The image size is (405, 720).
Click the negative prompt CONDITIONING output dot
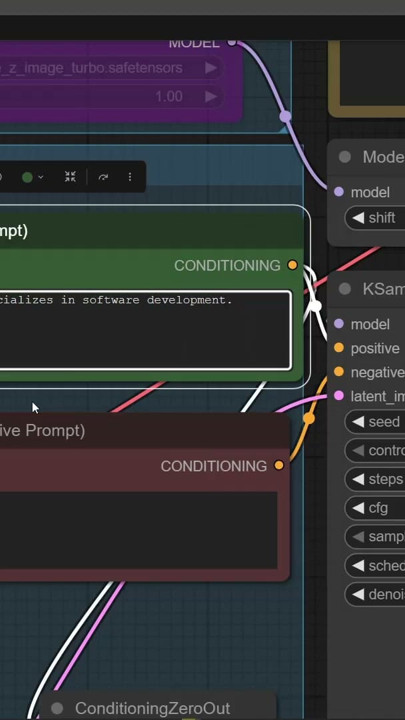[x=279, y=465]
